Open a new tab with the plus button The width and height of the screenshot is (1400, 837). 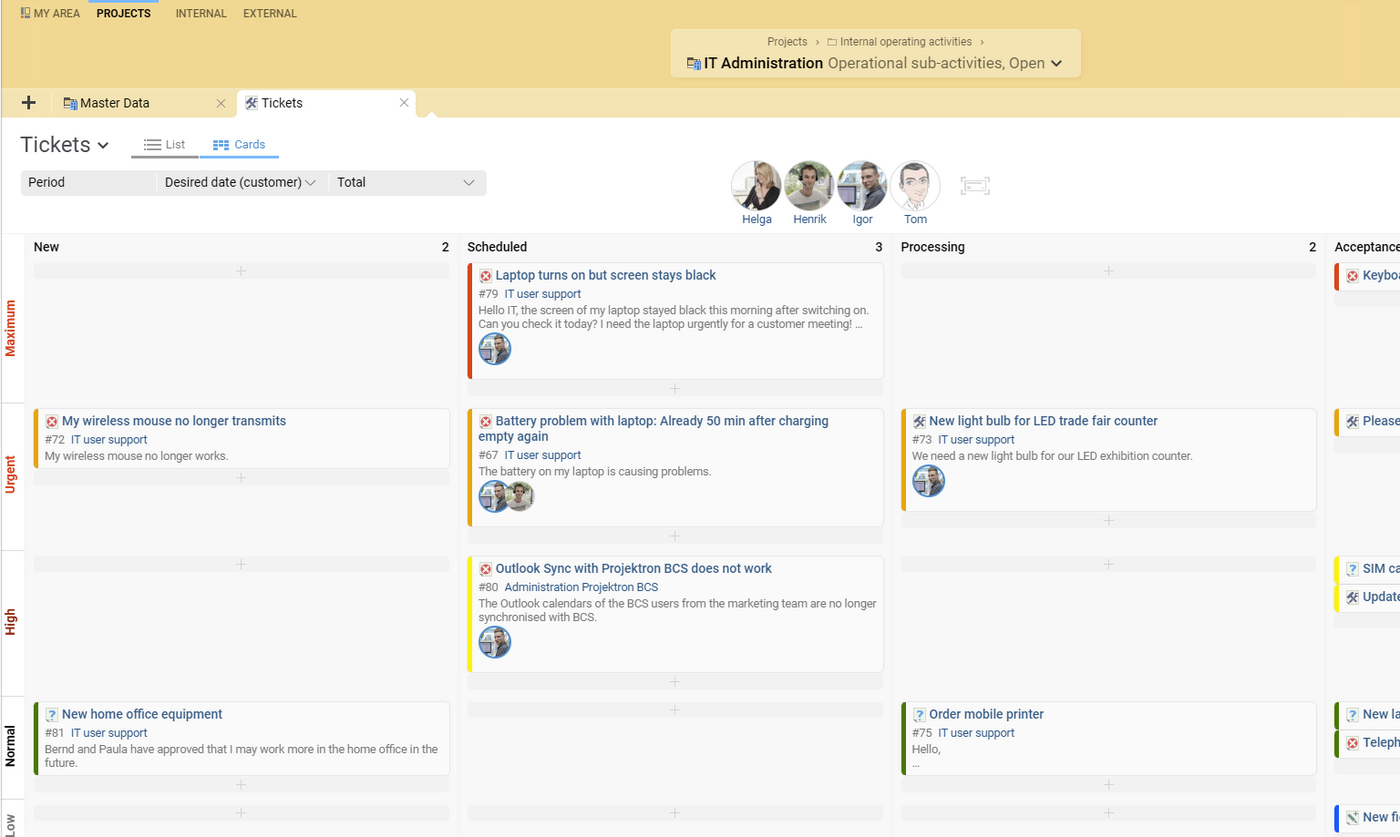(28, 103)
